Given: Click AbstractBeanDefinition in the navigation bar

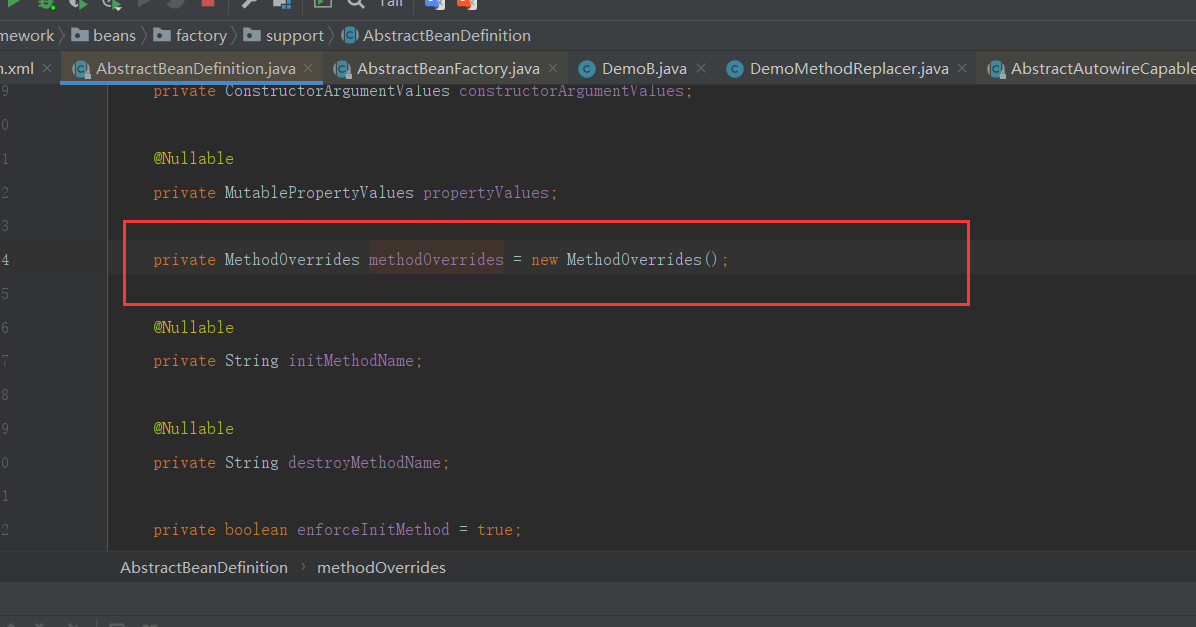Looking at the screenshot, I should 447,35.
